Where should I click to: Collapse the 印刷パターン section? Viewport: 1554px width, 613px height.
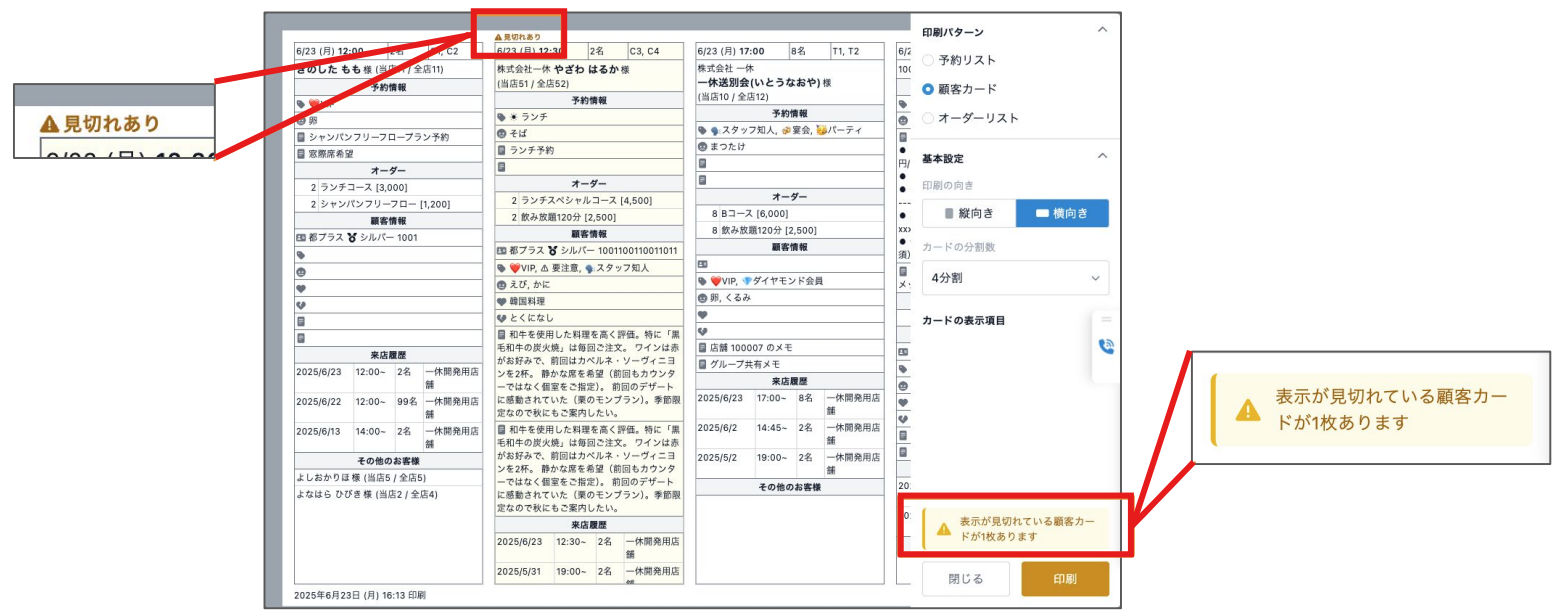click(1102, 30)
